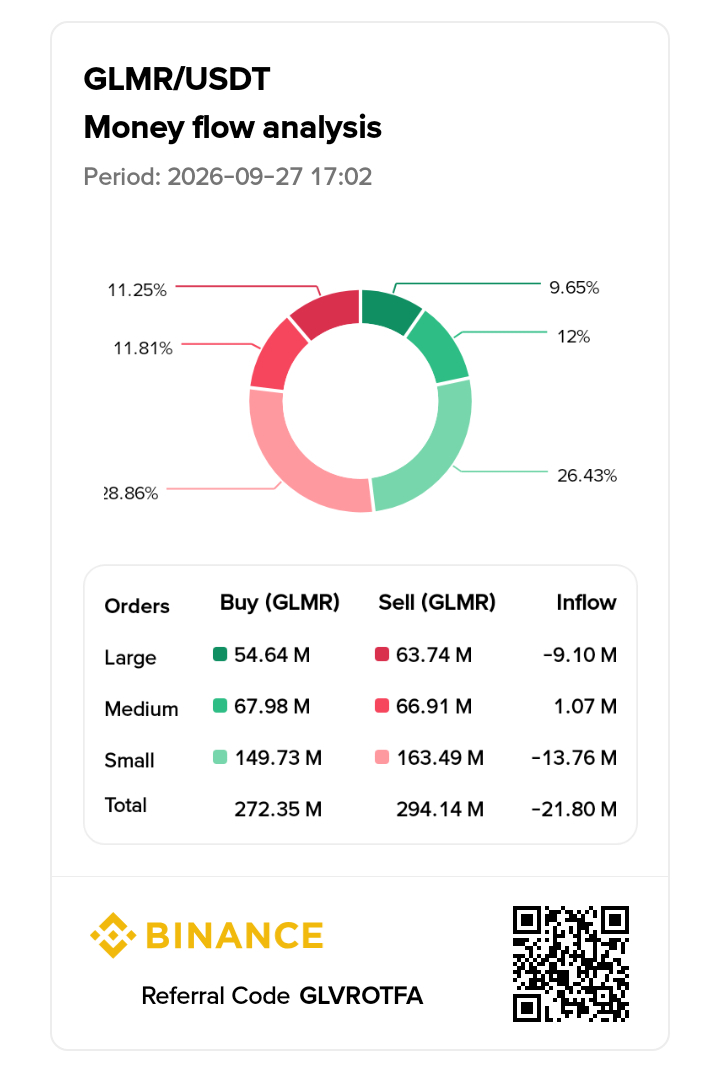The height and width of the screenshot is (1072, 720).
Task: Select the 26.43% light green donut segment
Action: (x=438, y=455)
